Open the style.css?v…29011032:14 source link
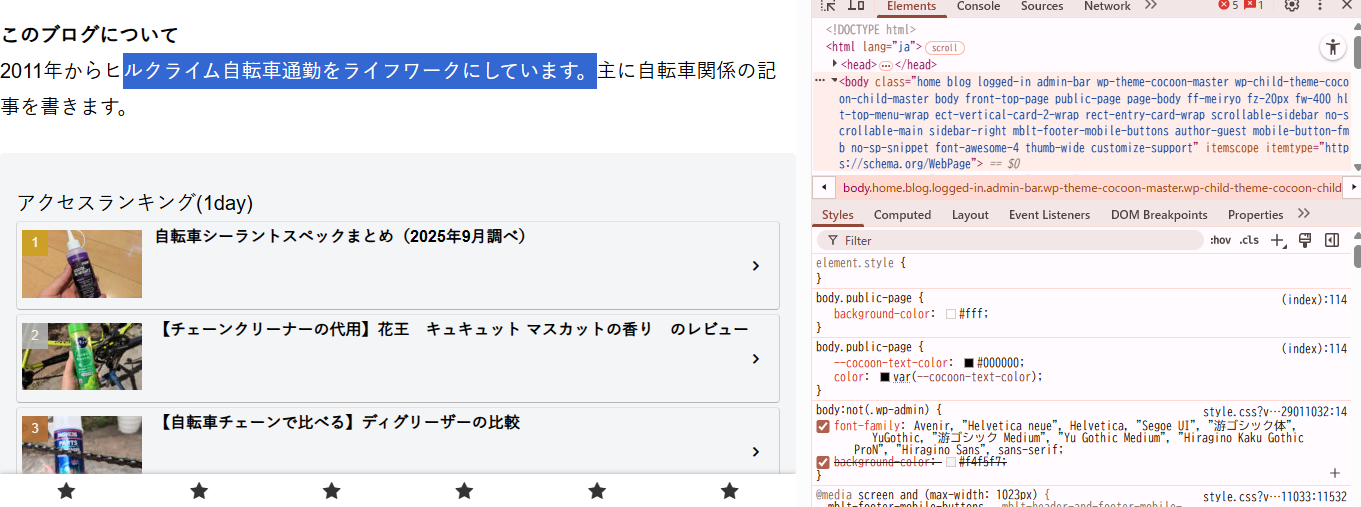The width and height of the screenshot is (1361, 507). click(x=1275, y=411)
